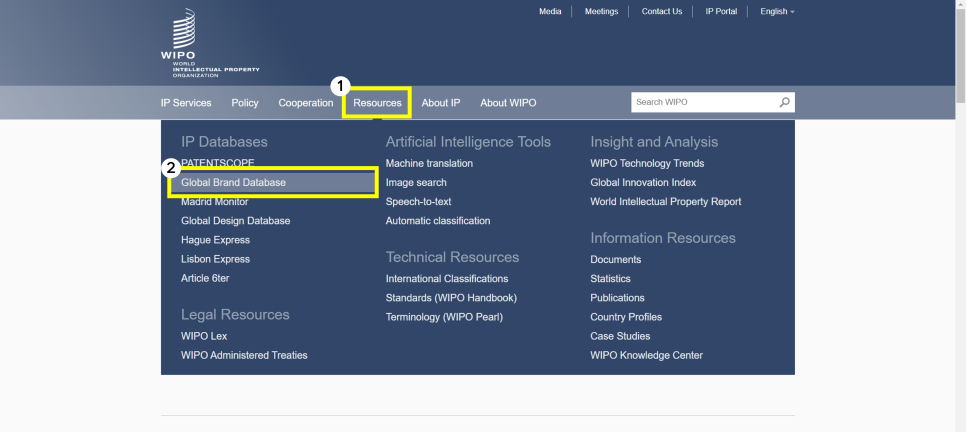
Task: Open Country Profiles
Action: pyautogui.click(x=626, y=317)
